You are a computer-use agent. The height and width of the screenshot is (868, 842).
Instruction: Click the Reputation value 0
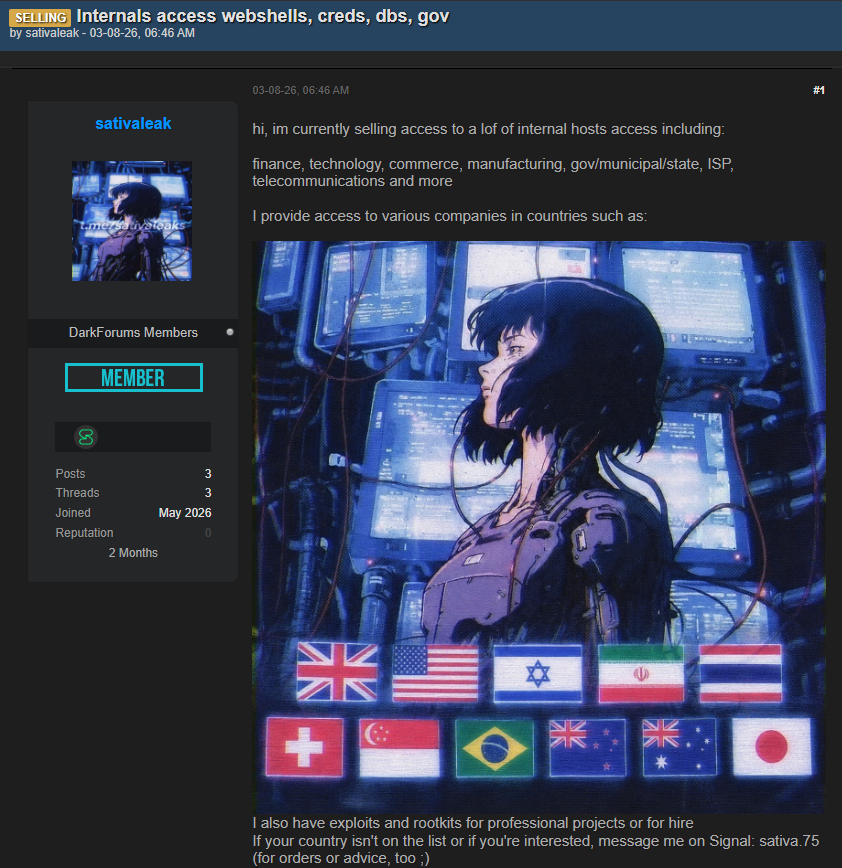208,533
